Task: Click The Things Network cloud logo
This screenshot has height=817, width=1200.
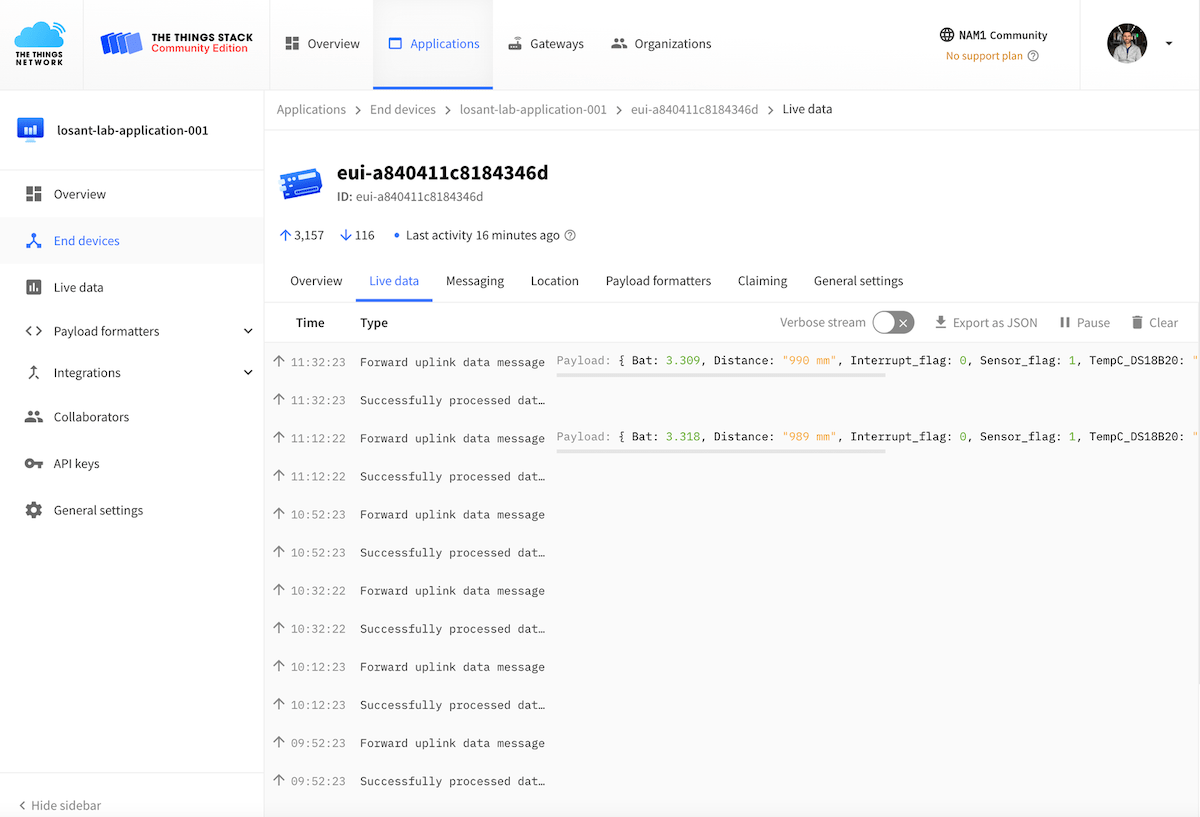Action: point(40,44)
